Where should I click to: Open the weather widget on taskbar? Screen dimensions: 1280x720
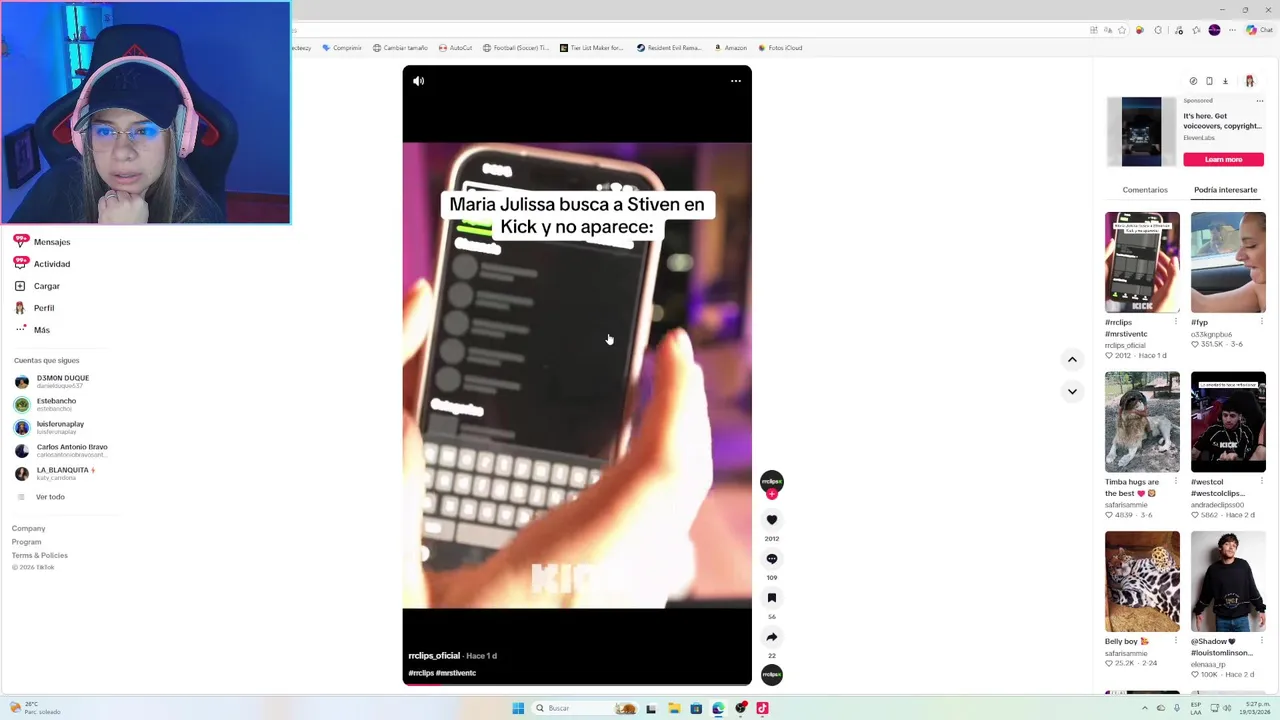click(x=35, y=708)
